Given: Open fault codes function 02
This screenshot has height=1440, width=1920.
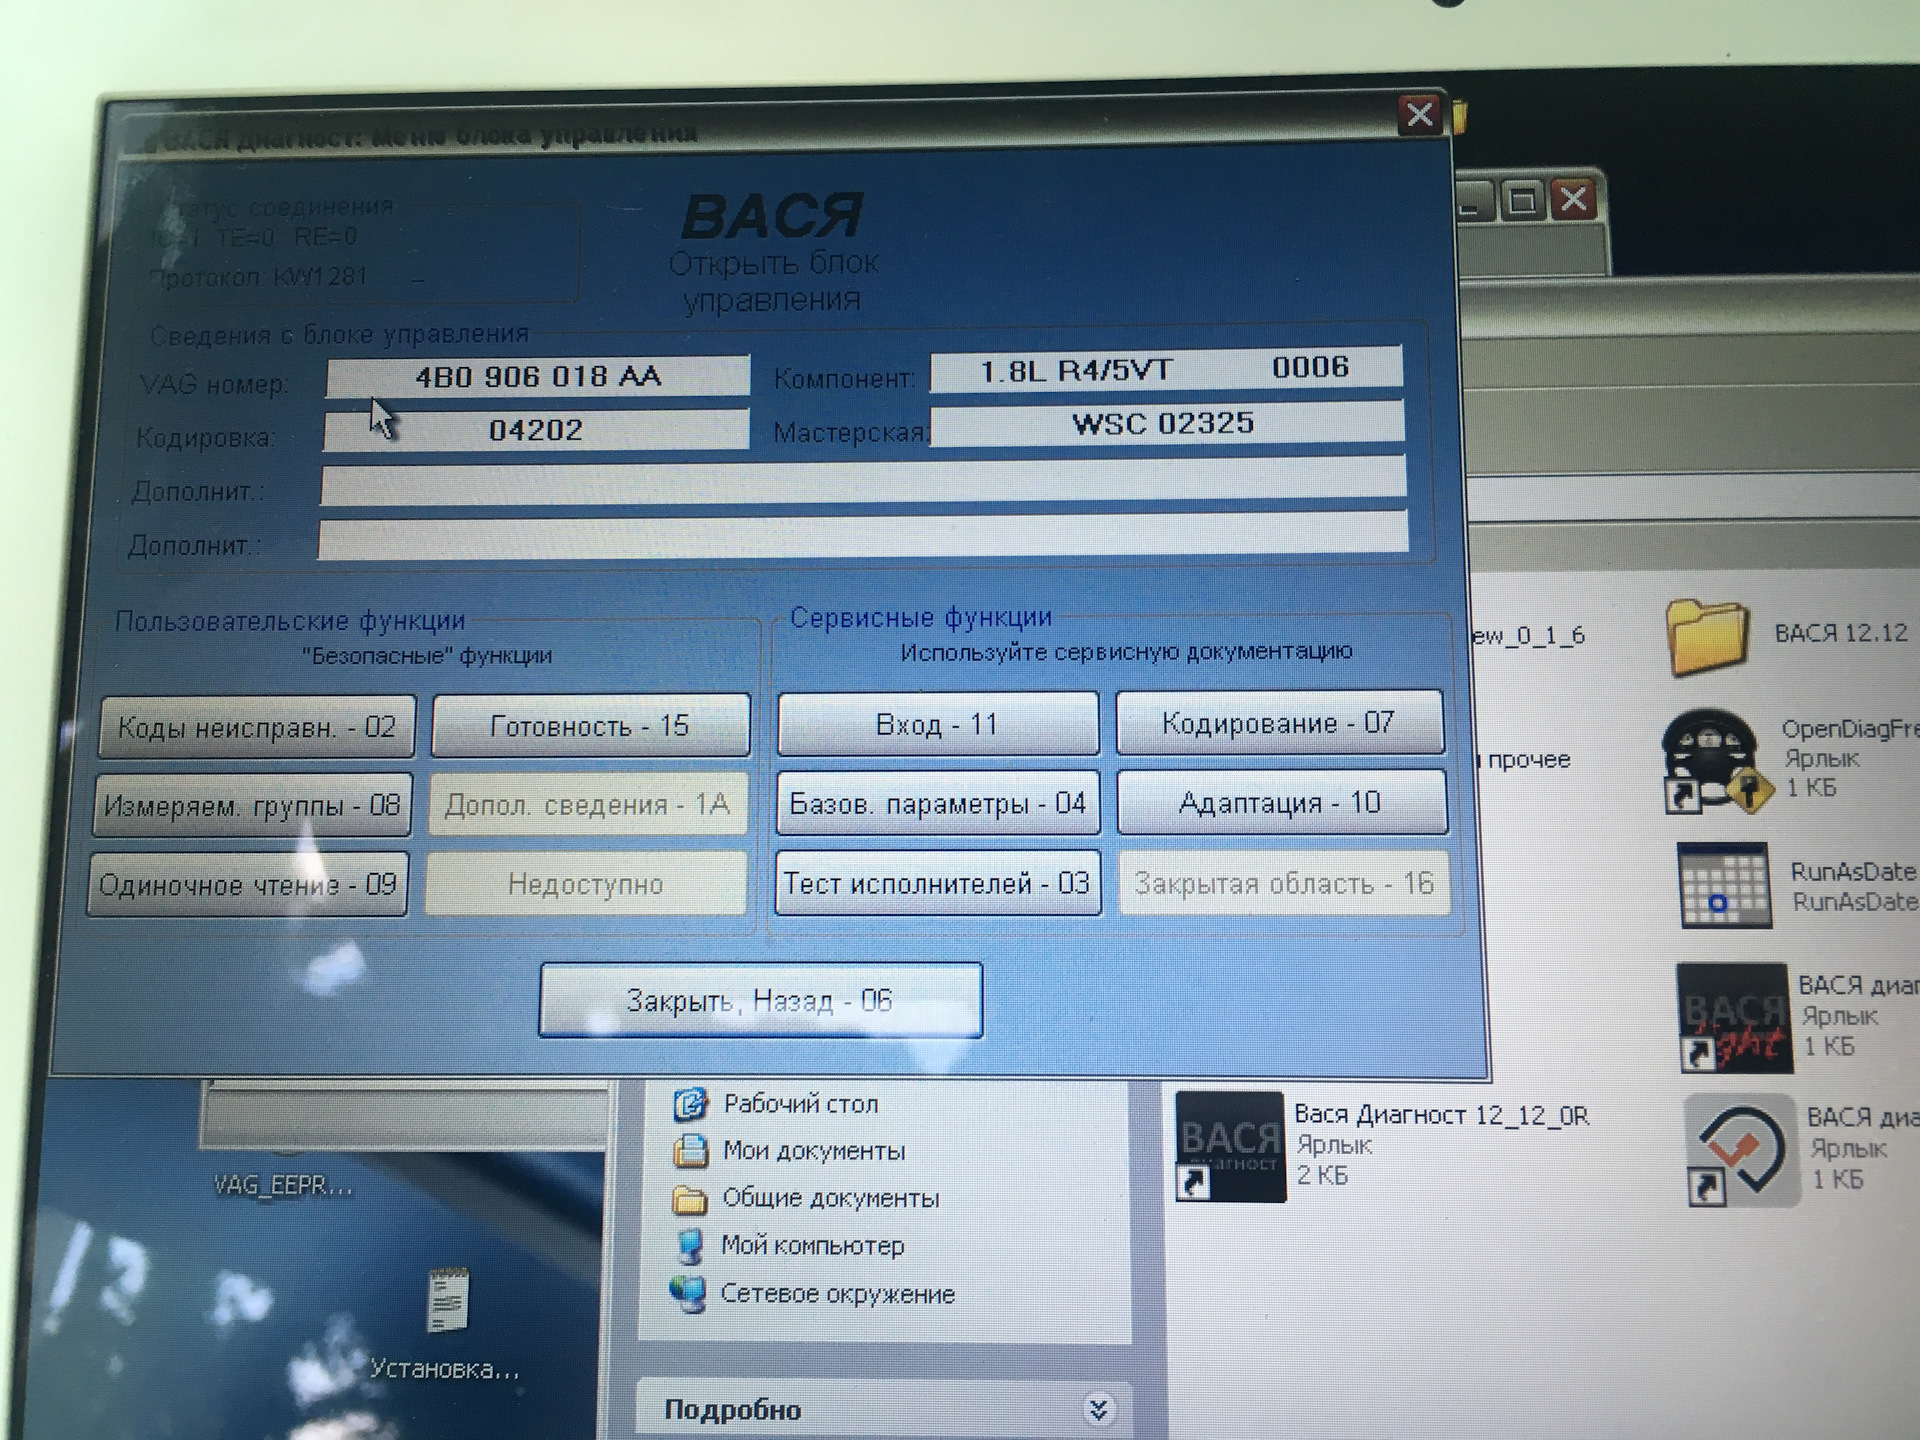Looking at the screenshot, I should (x=257, y=727).
